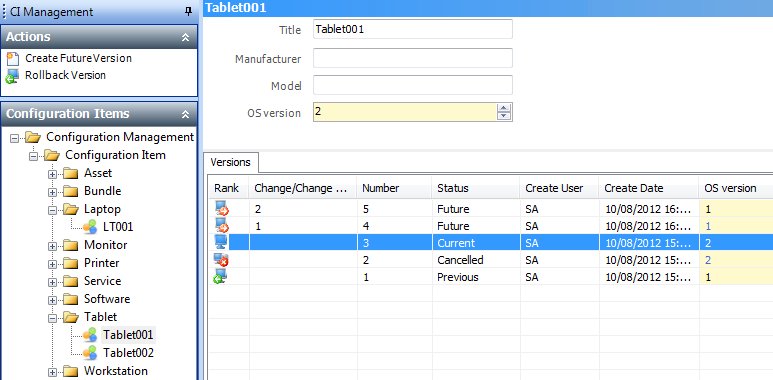This screenshot has width=773, height=380.
Task: Click Create Future Version action link
Action: [x=78, y=58]
